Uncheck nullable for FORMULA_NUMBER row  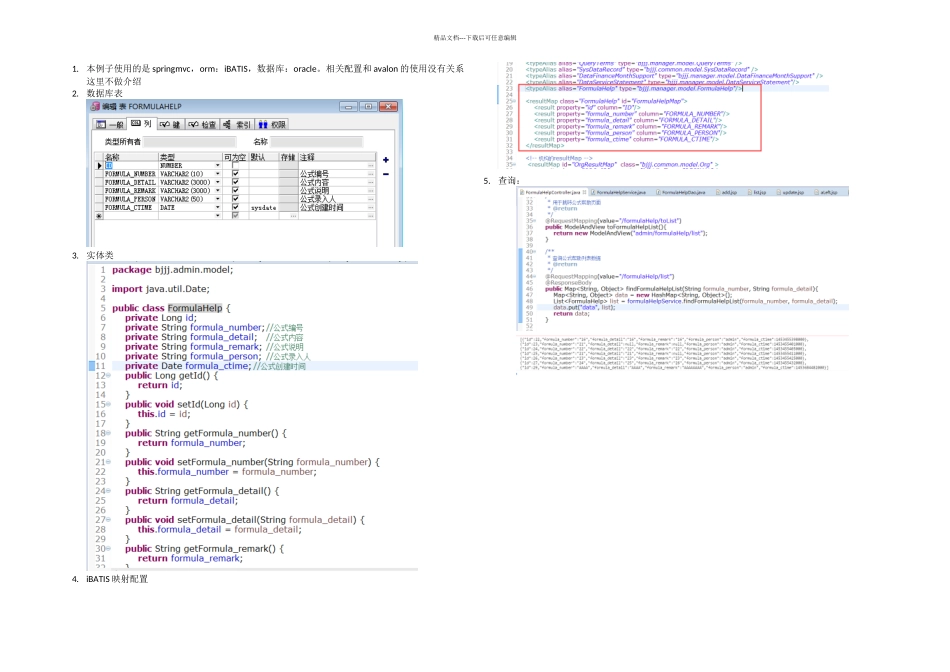[x=236, y=174]
